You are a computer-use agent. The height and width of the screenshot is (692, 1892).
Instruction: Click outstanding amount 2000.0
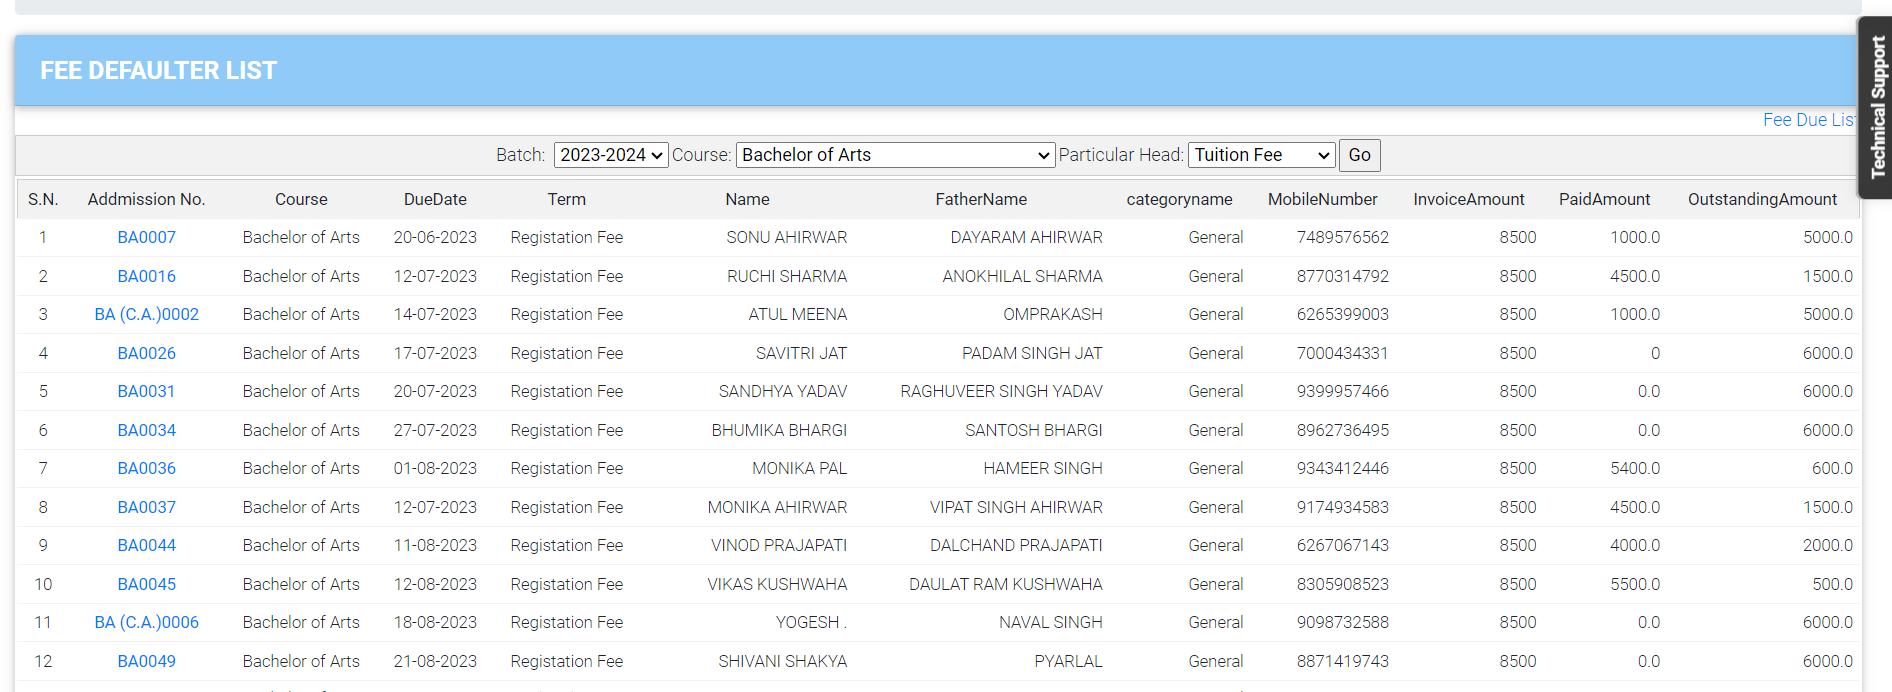pyautogui.click(x=1827, y=545)
